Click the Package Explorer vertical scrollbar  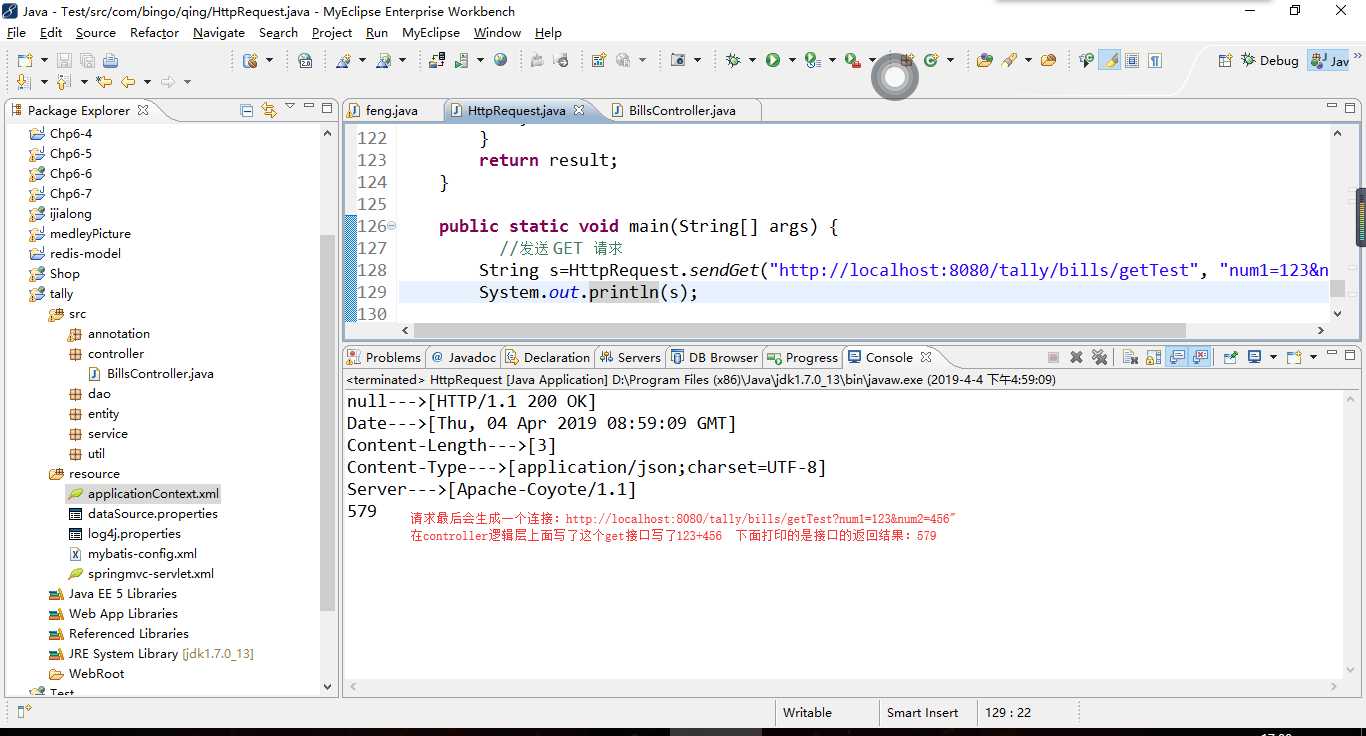coord(327,421)
